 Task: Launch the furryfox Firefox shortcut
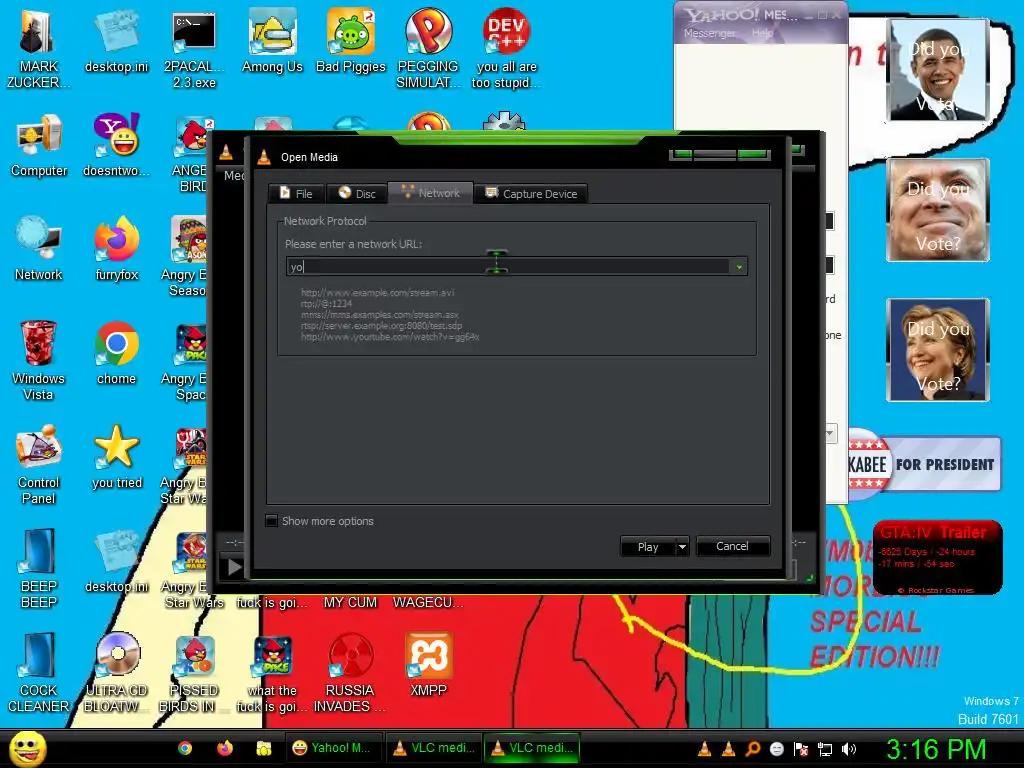[116, 248]
